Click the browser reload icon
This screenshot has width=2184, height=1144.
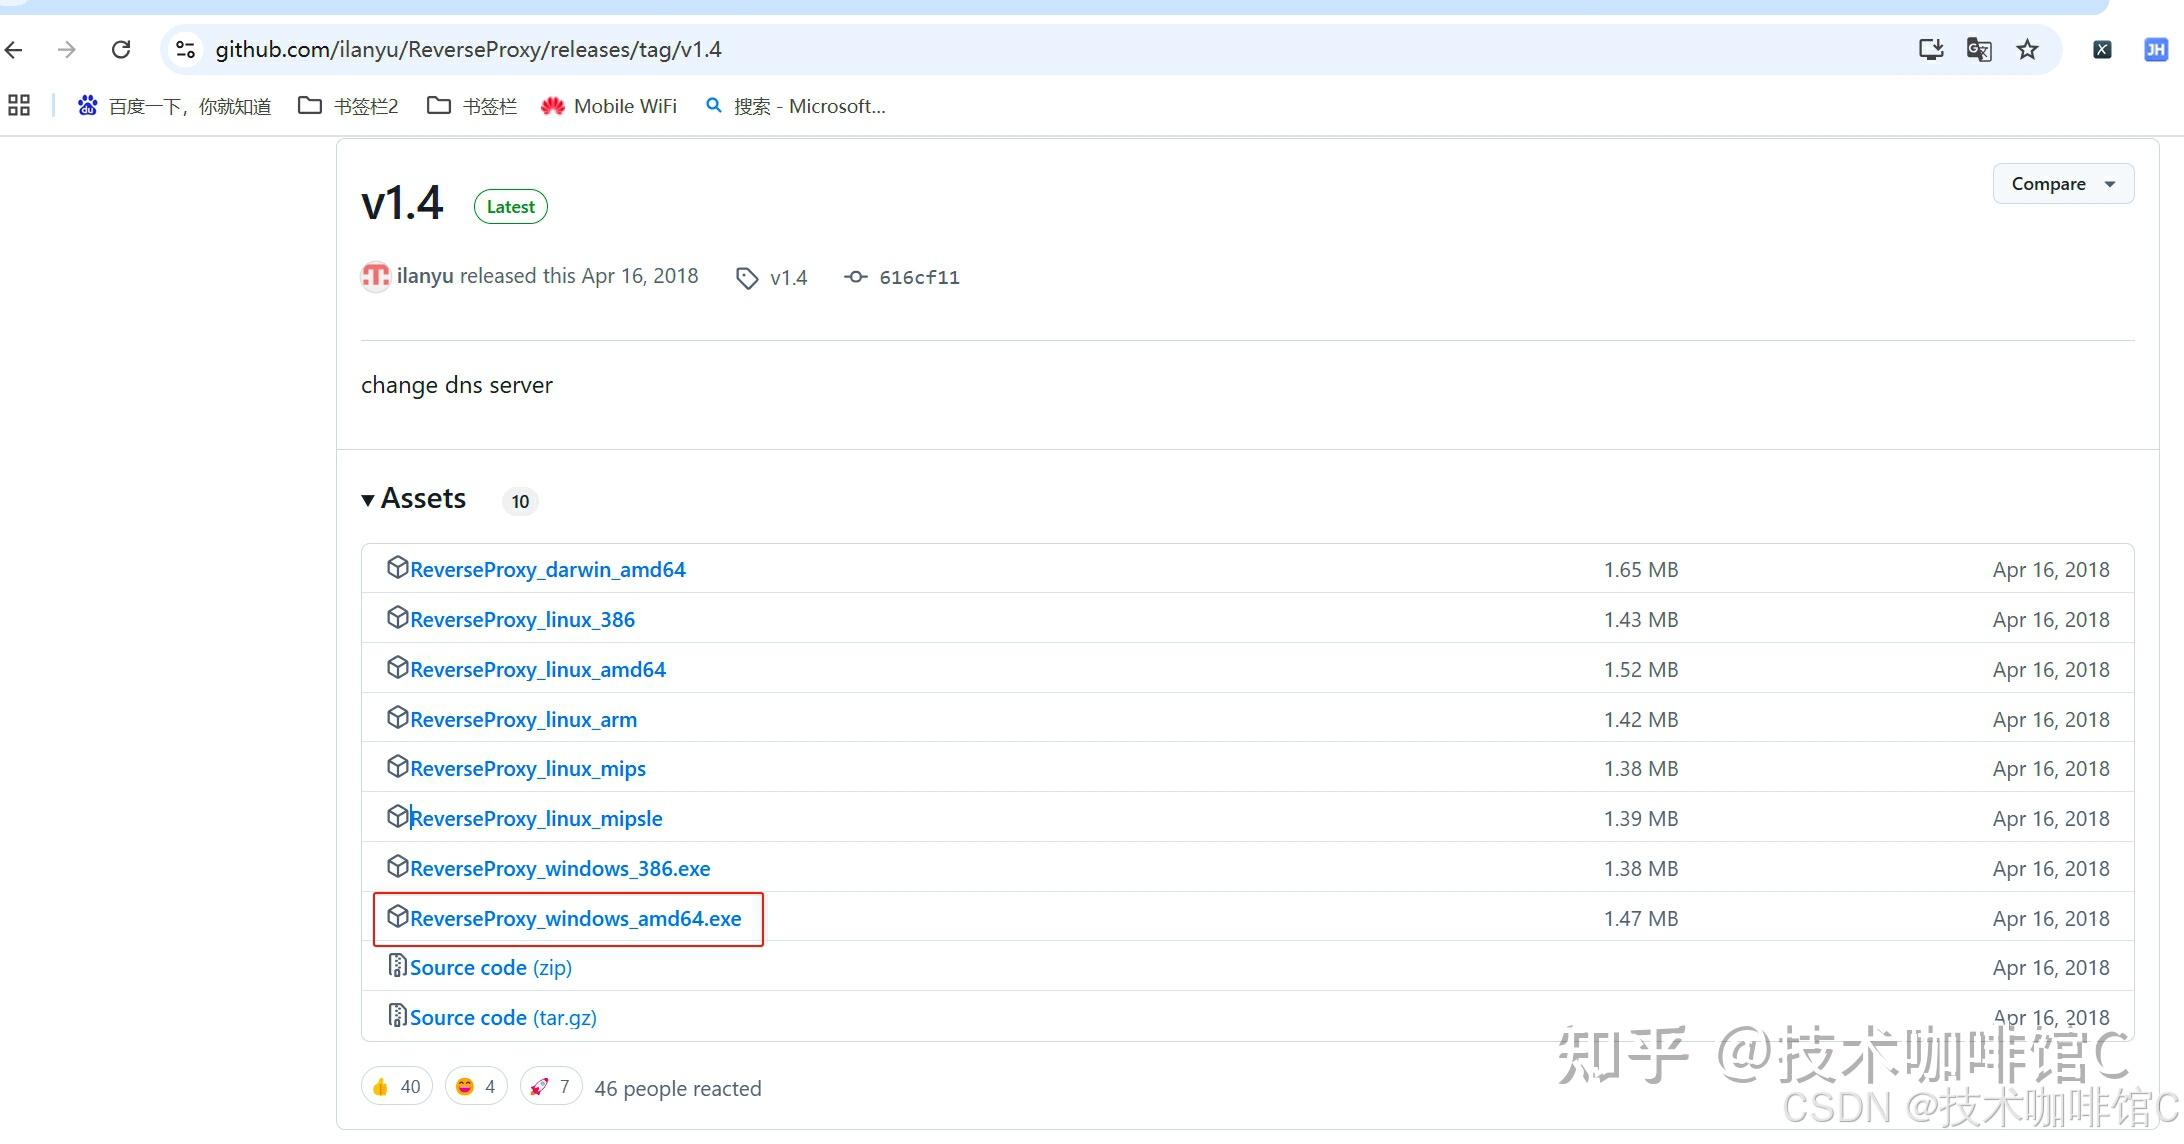pos(121,49)
